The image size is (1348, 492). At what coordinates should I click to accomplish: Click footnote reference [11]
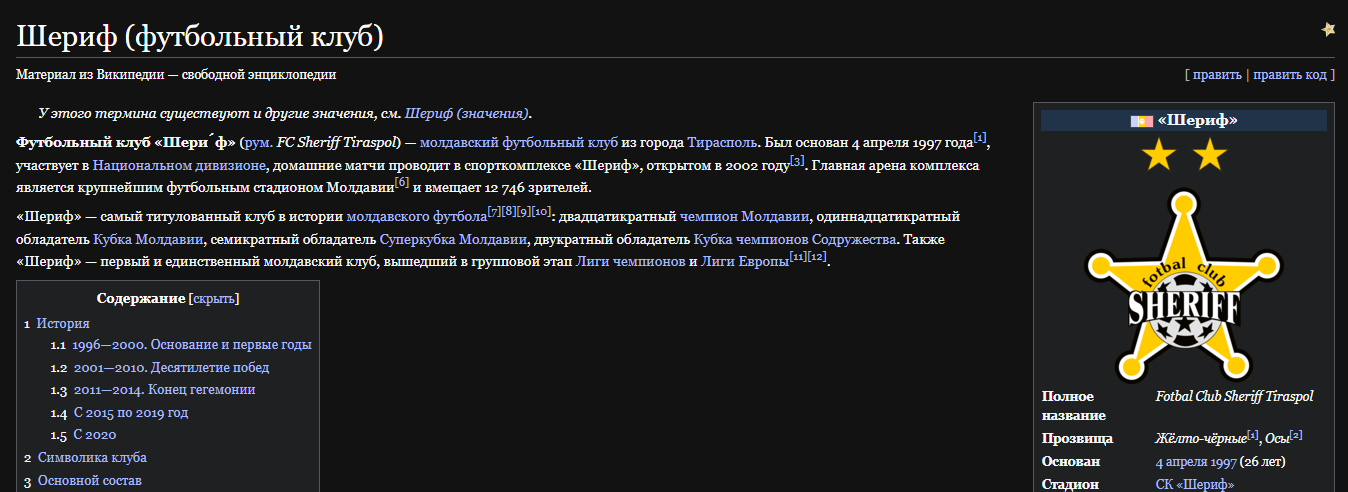[798, 256]
